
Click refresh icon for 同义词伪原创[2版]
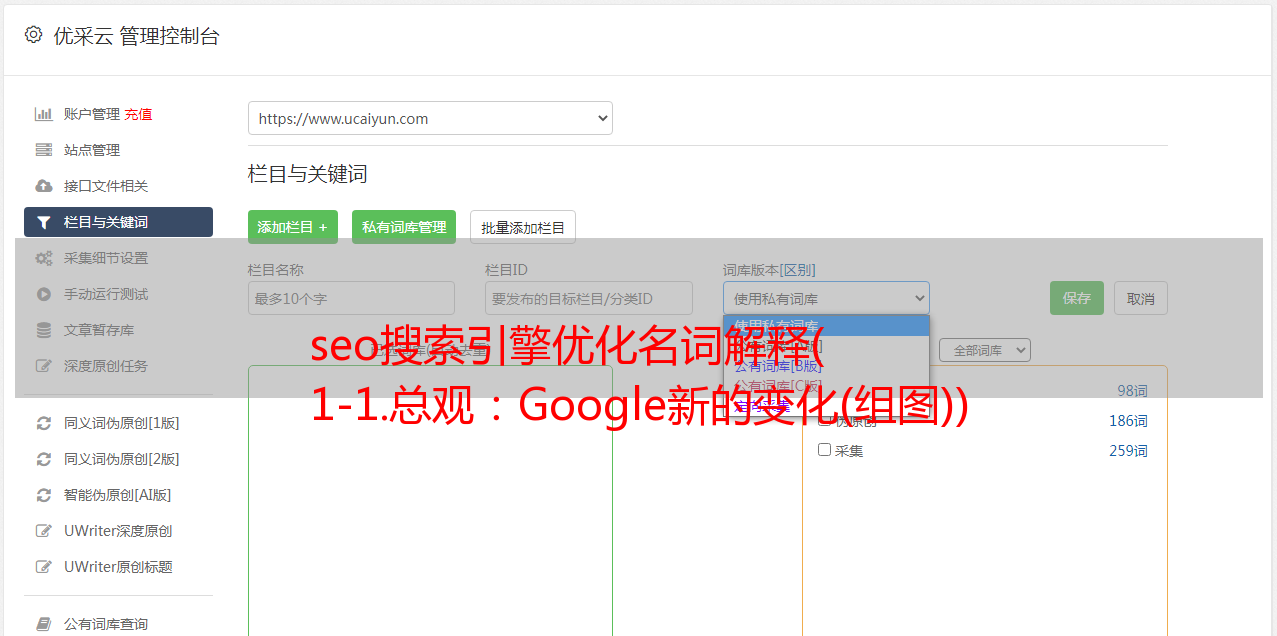[43, 459]
